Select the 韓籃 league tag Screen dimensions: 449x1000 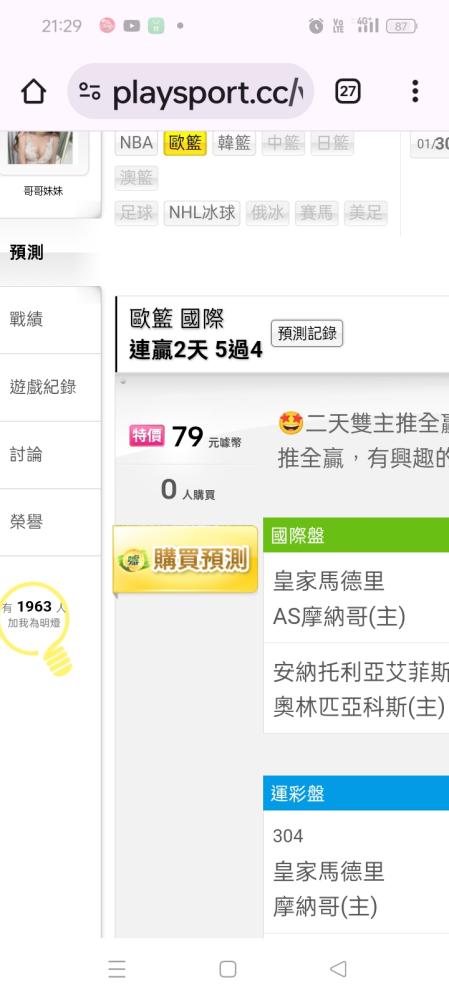point(234,143)
